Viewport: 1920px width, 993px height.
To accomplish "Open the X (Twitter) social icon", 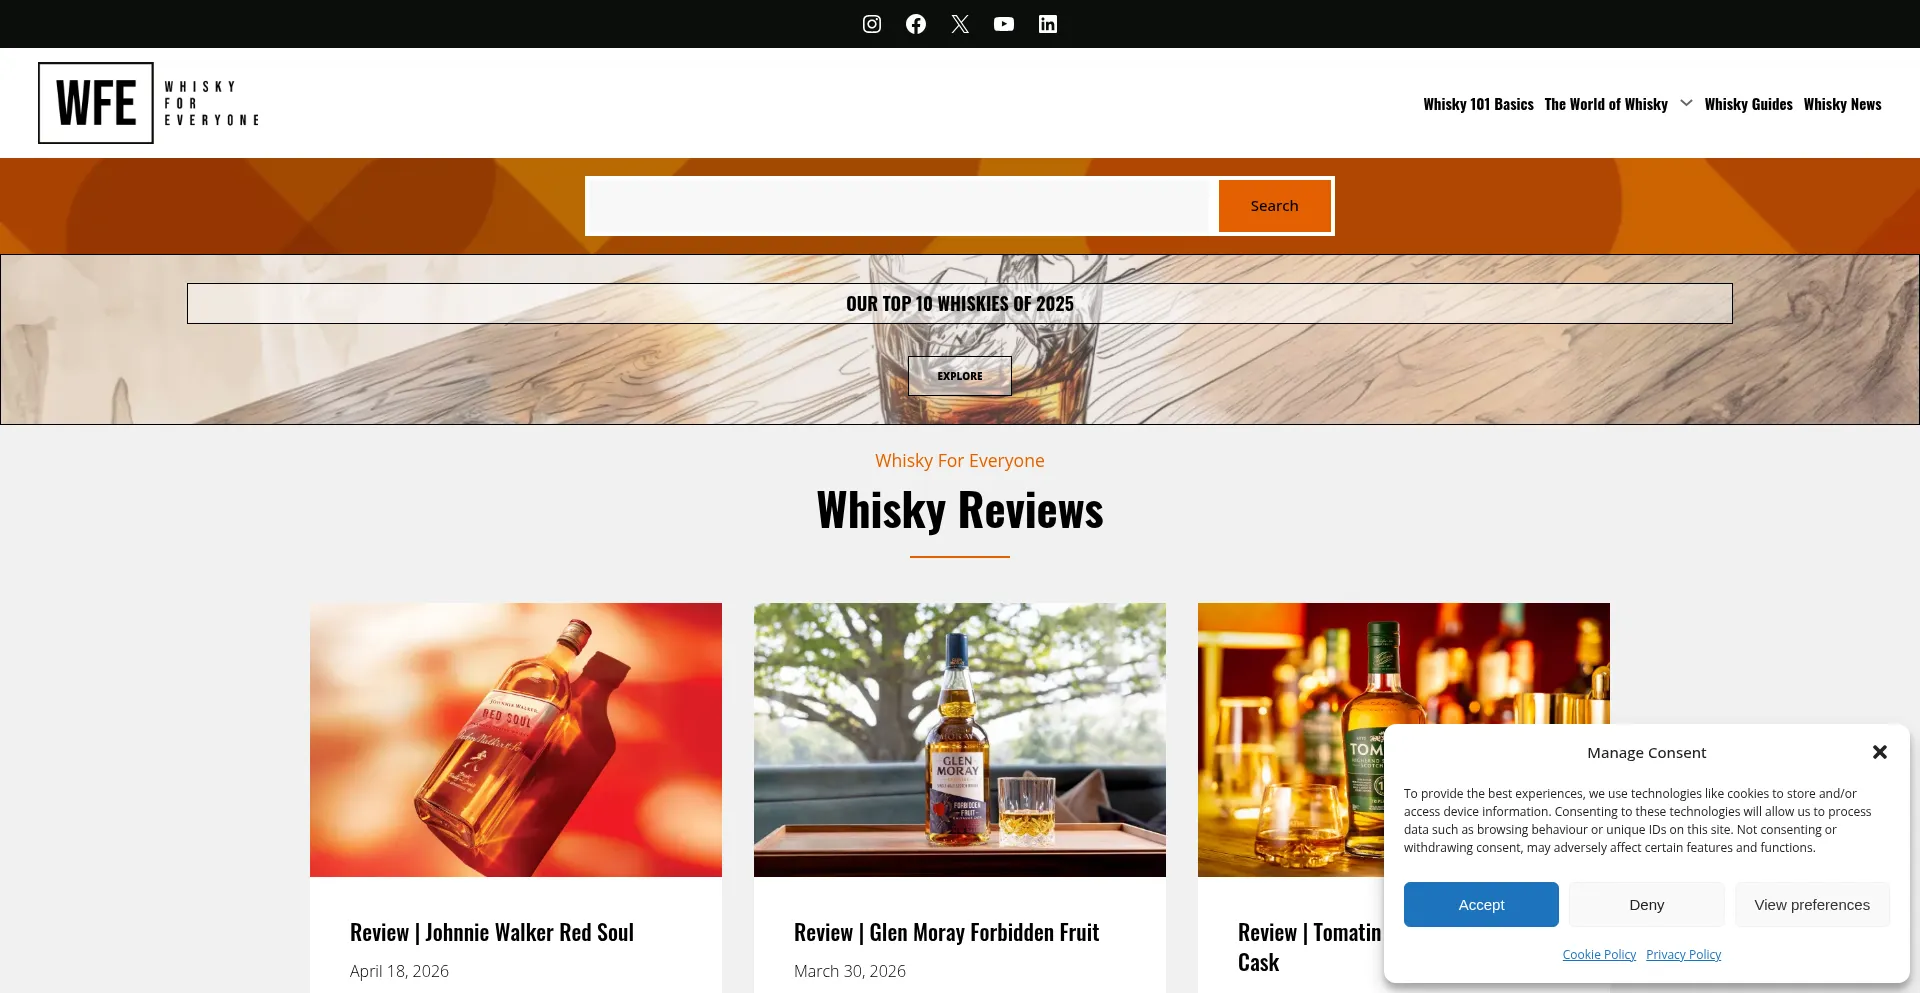I will (x=960, y=24).
